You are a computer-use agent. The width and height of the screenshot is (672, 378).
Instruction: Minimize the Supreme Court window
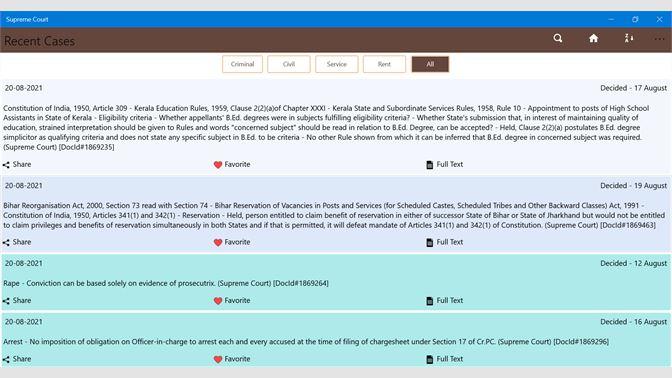[x=611, y=19]
